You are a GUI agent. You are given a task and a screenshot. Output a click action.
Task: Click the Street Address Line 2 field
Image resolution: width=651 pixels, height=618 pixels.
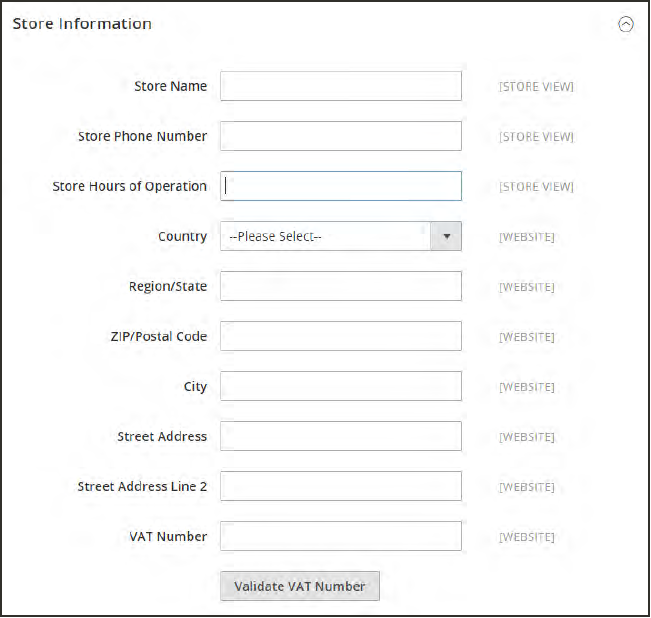[341, 487]
